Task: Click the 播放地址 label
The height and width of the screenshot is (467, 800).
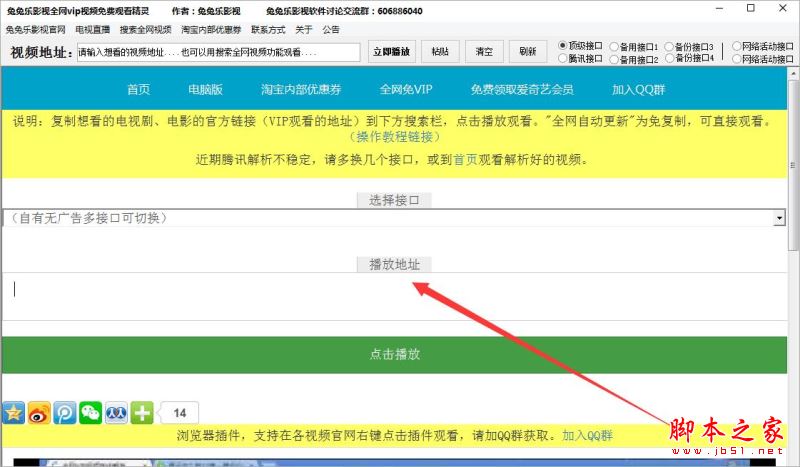Action: (x=394, y=264)
